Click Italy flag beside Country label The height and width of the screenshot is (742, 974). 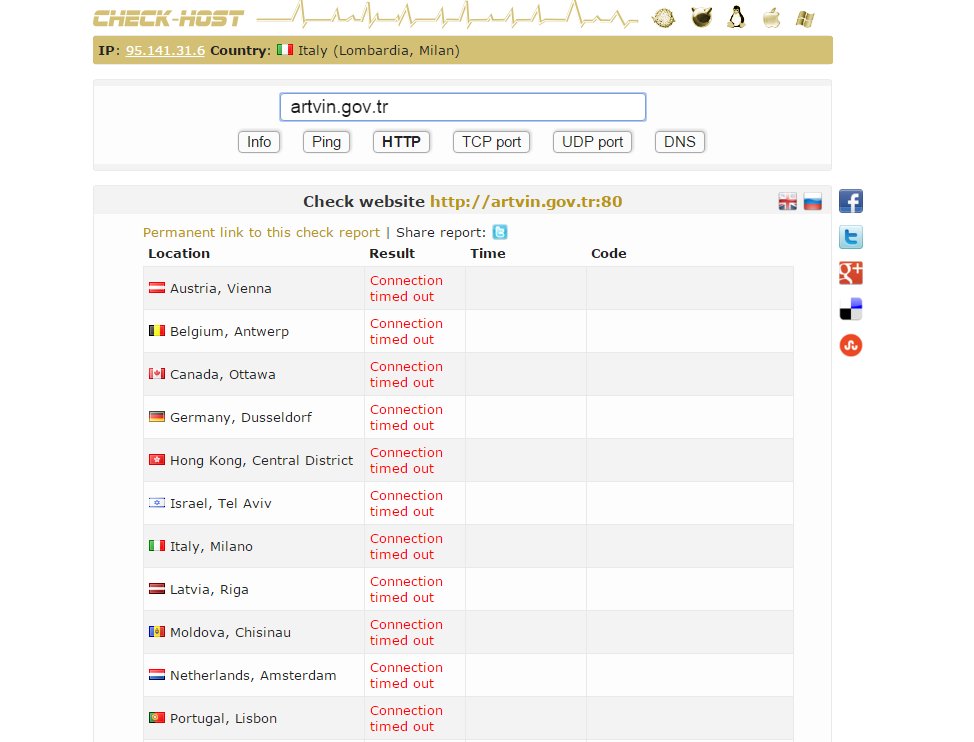click(285, 50)
